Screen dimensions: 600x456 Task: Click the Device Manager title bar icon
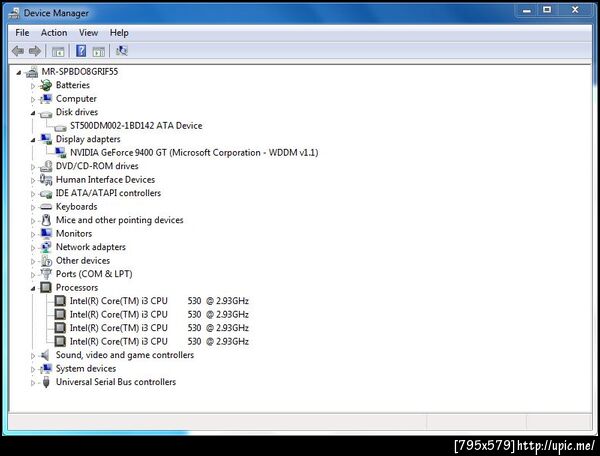point(14,13)
